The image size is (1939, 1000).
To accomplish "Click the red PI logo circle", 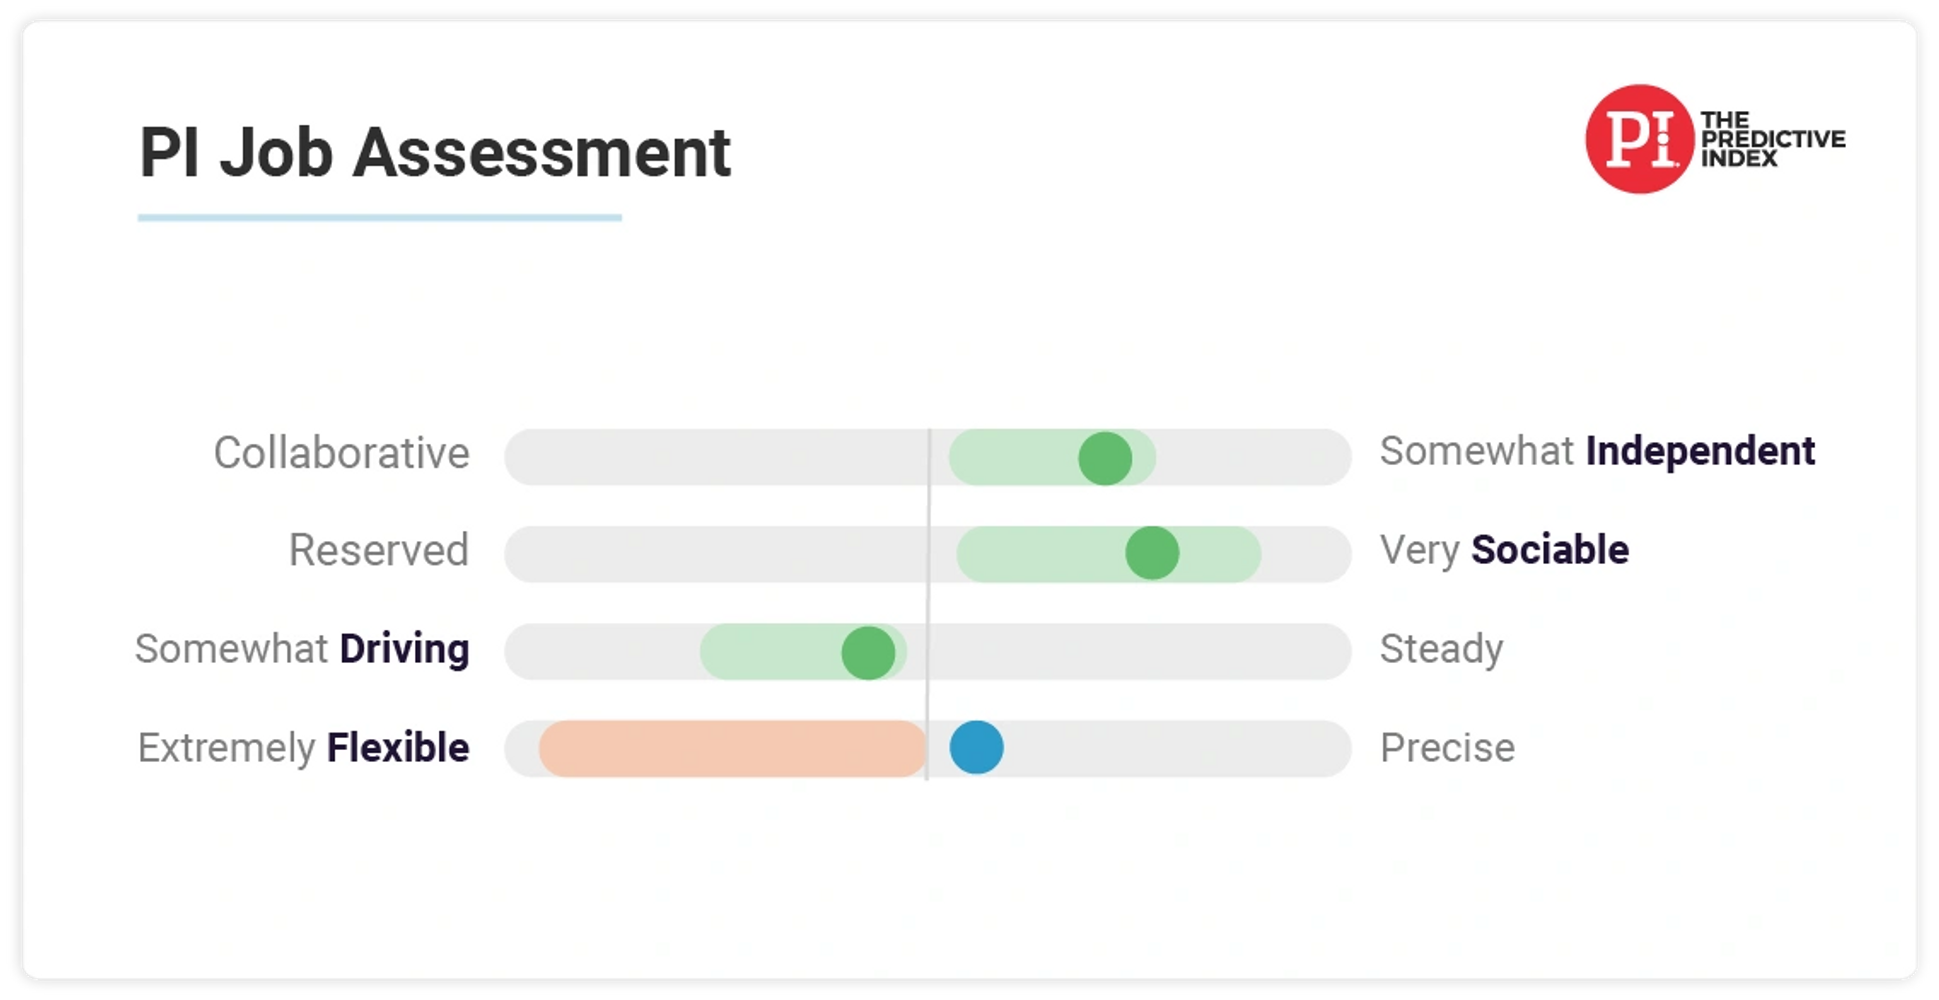I will 1640,139.
